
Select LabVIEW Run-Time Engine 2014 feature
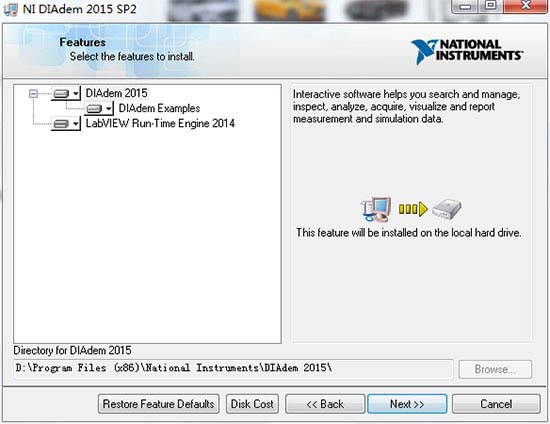pyautogui.click(x=160, y=123)
